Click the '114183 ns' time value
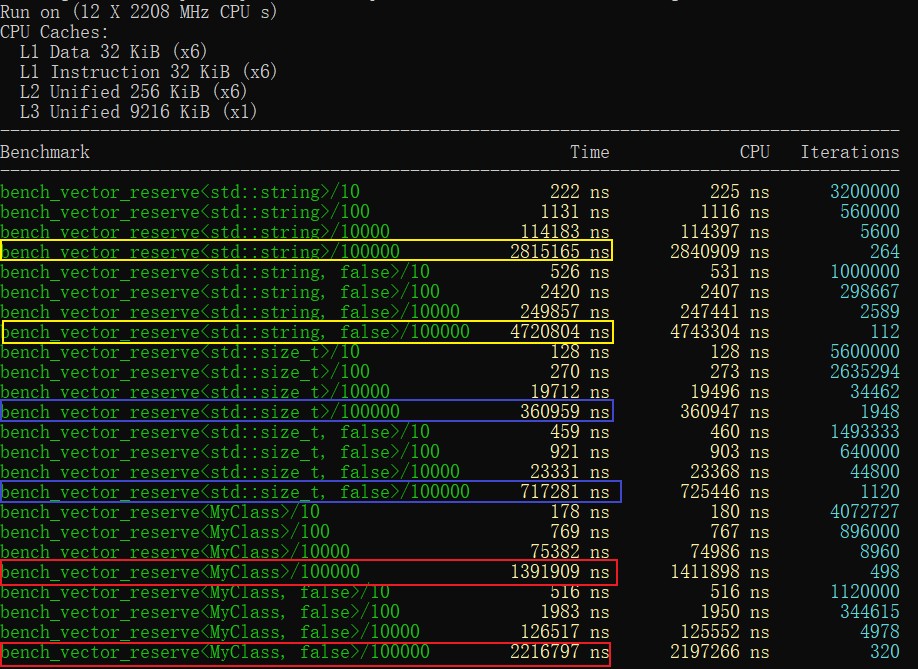This screenshot has width=918, height=669. pyautogui.click(x=564, y=232)
